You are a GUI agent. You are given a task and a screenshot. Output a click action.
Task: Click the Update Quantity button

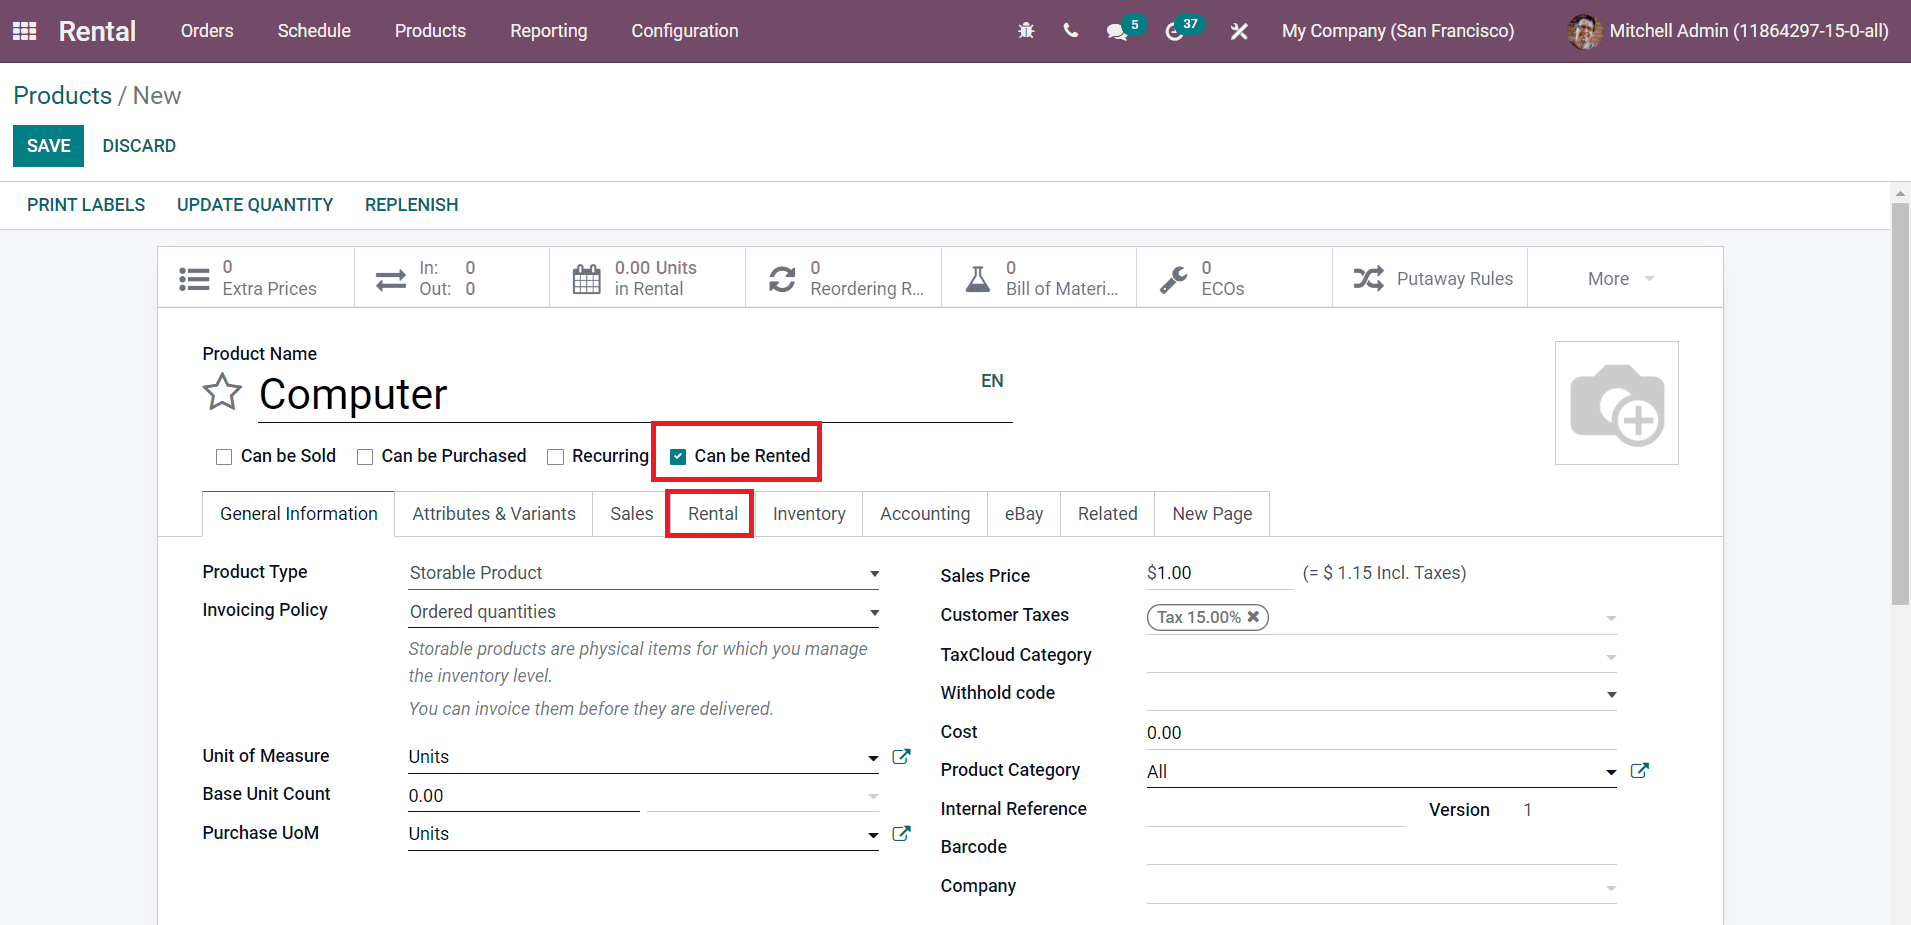coord(255,205)
